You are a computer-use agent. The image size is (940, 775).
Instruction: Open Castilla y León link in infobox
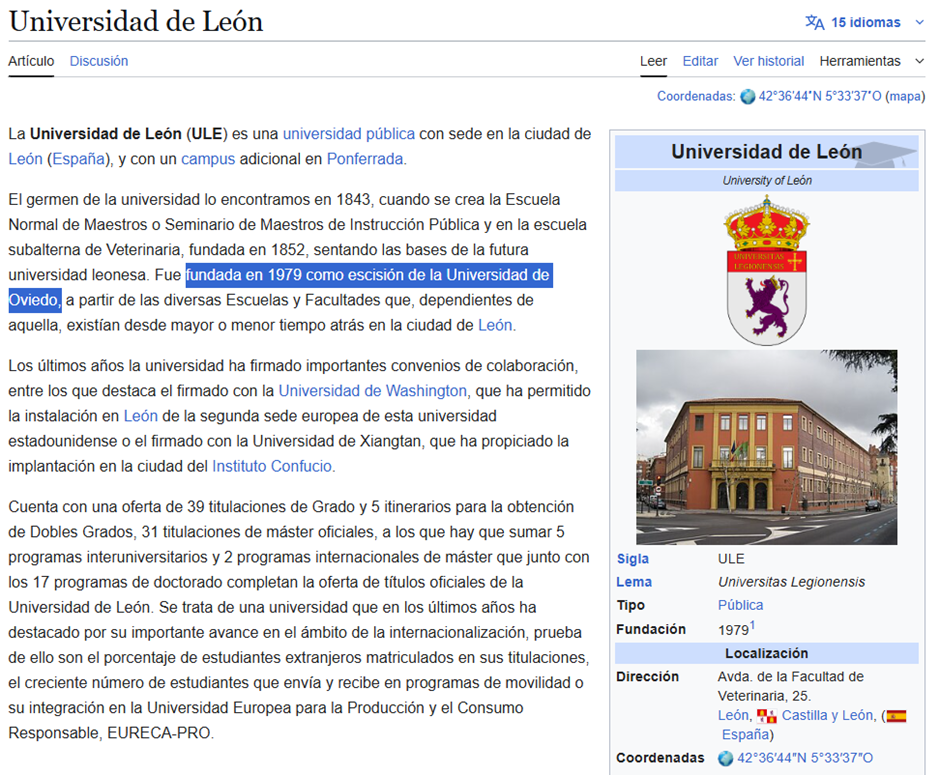pyautogui.click(x=827, y=716)
